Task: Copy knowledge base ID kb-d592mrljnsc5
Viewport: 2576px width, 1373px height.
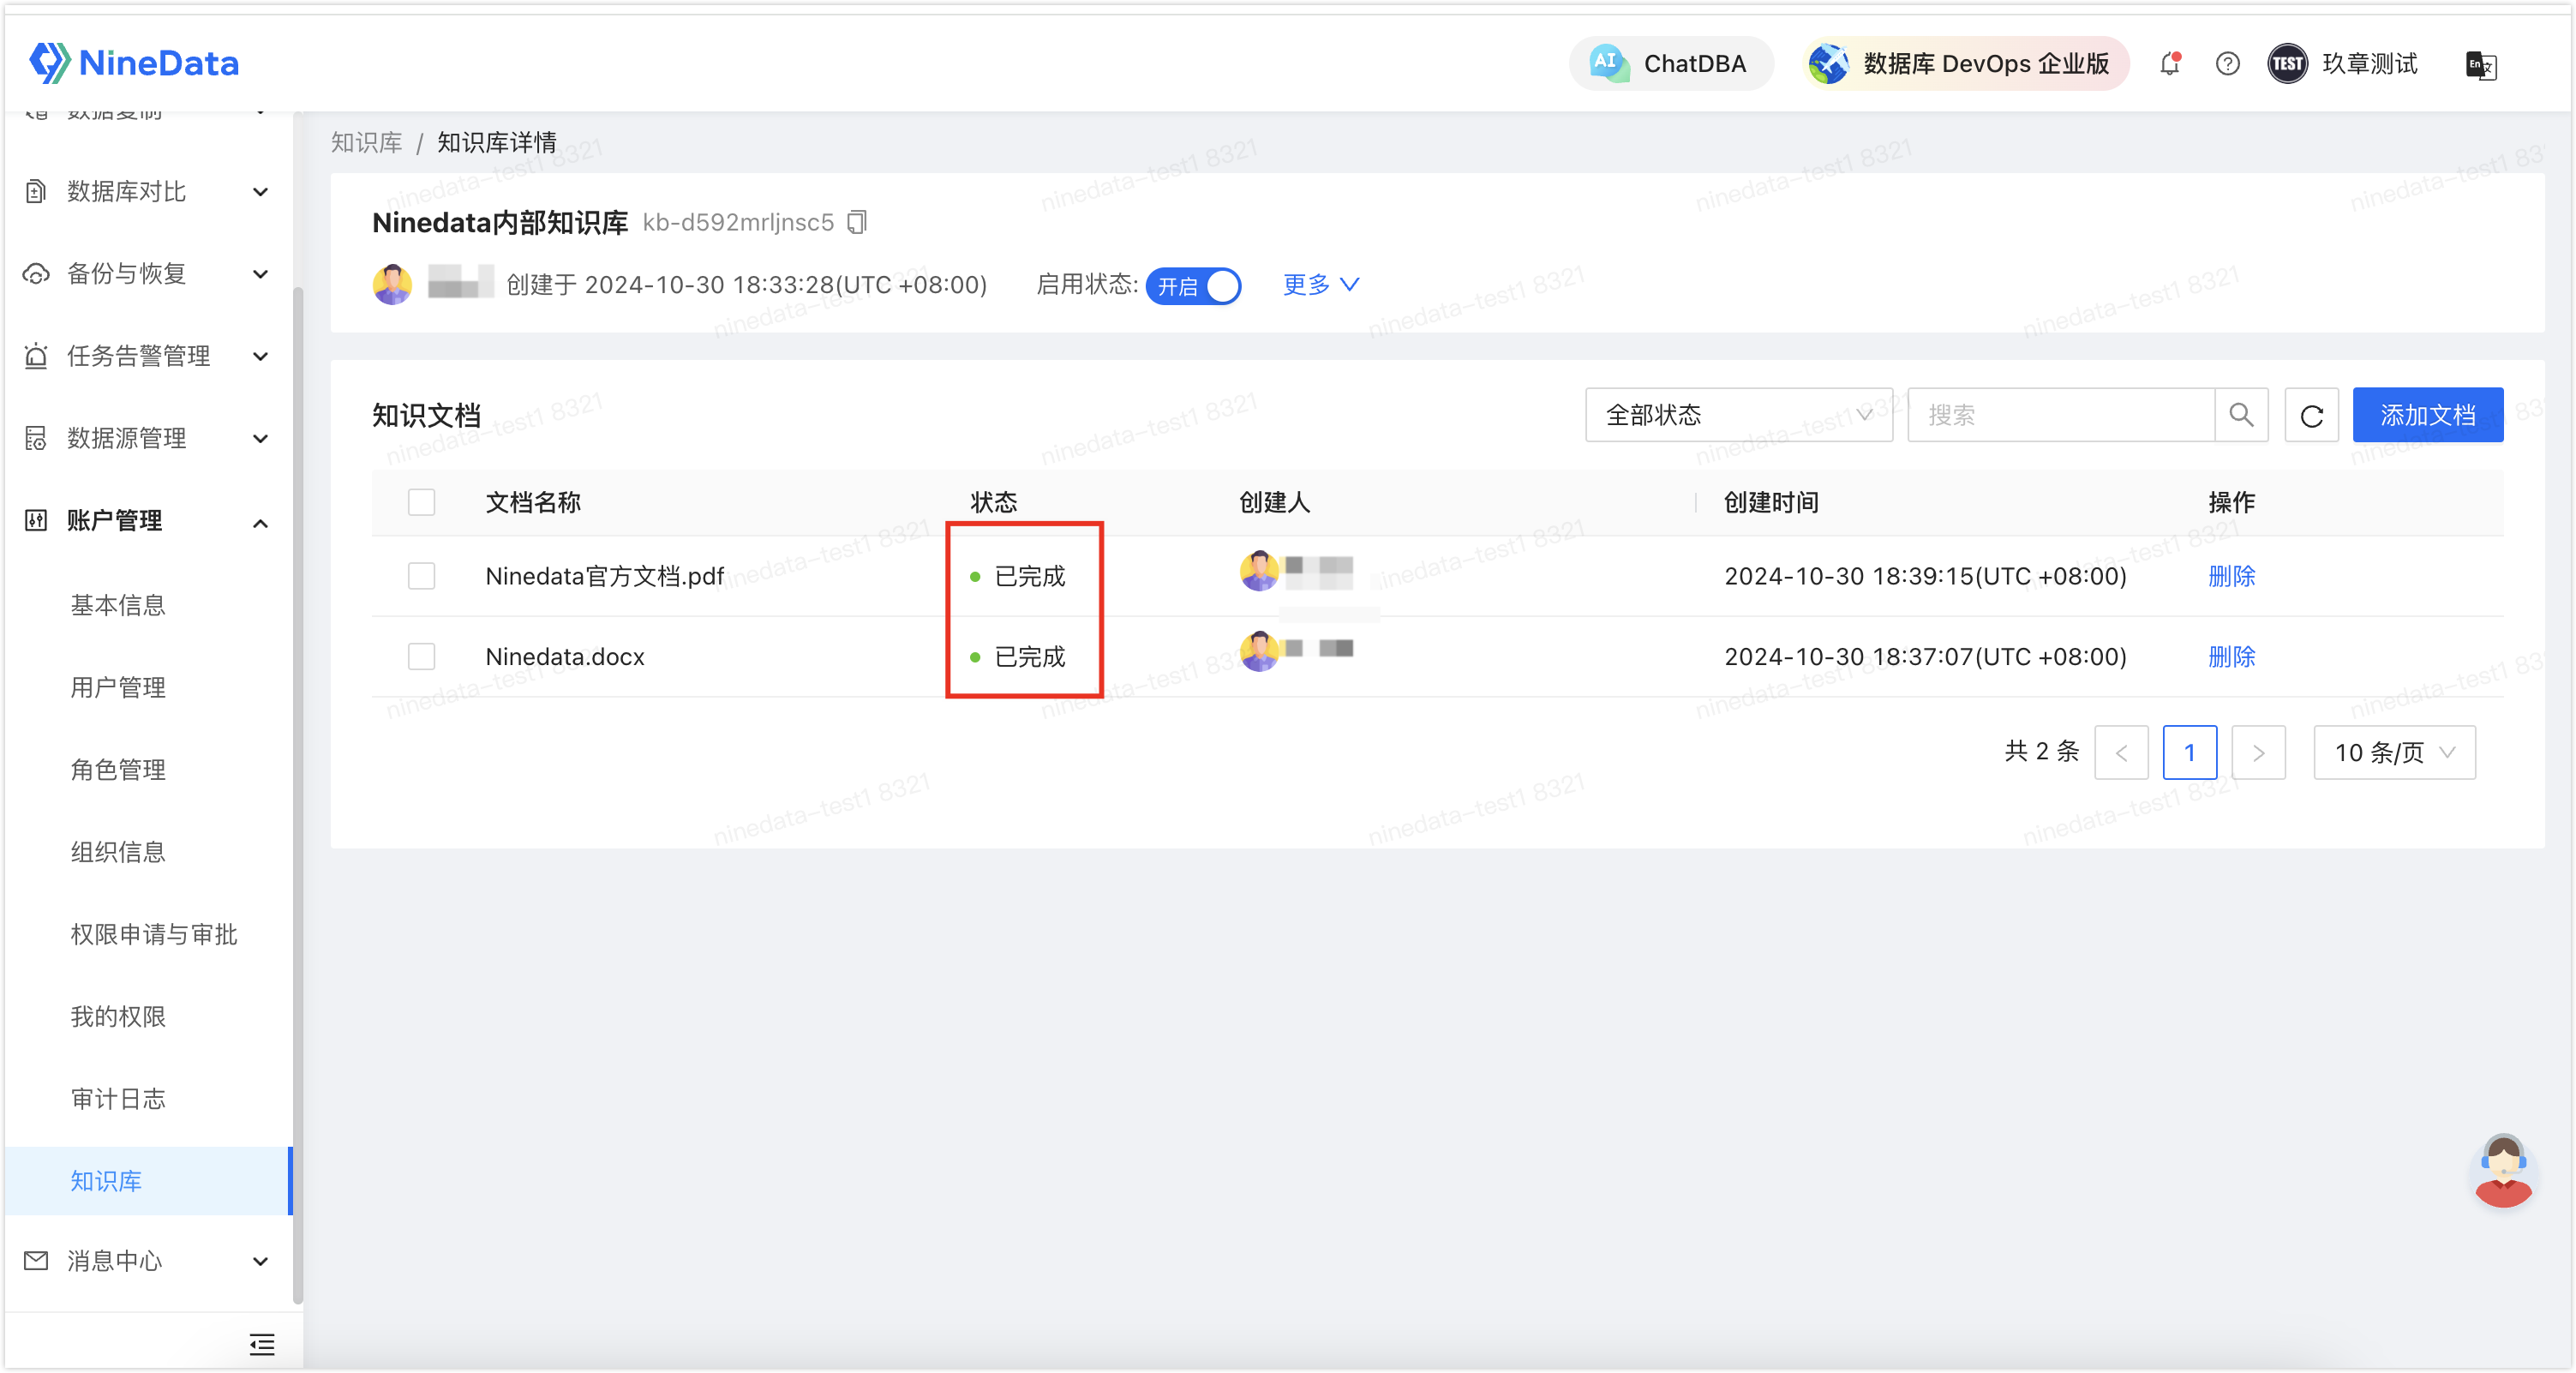Action: point(857,221)
